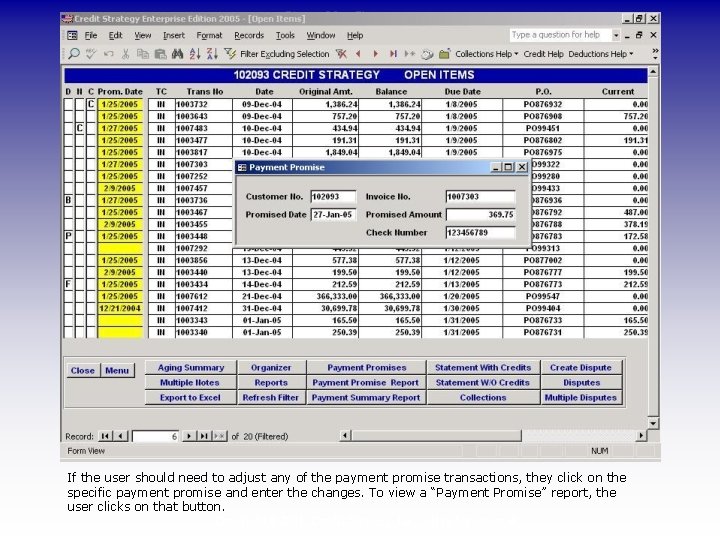Viewport: 720px width, 540px height.
Task: Go to next record in Record navigator
Action: point(188,436)
